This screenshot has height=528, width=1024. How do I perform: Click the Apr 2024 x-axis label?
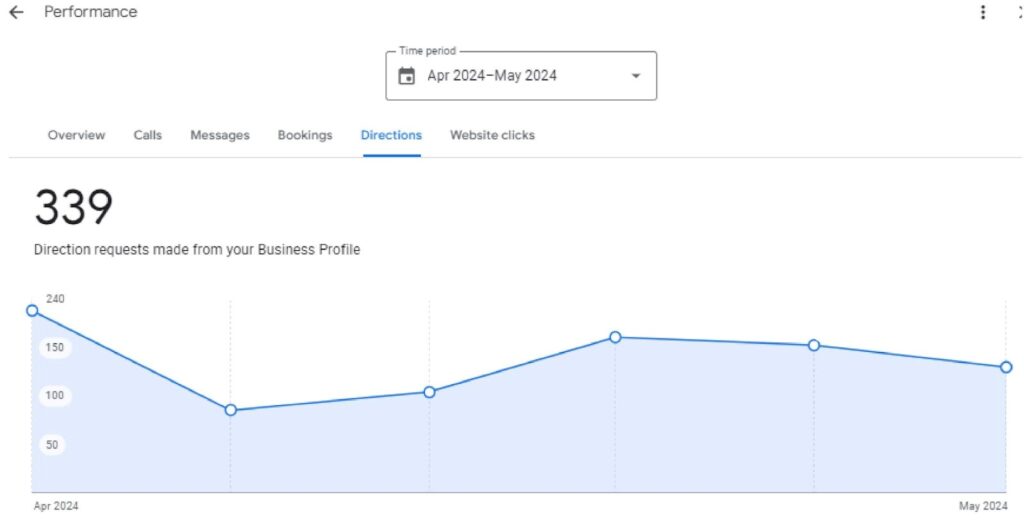(56, 506)
